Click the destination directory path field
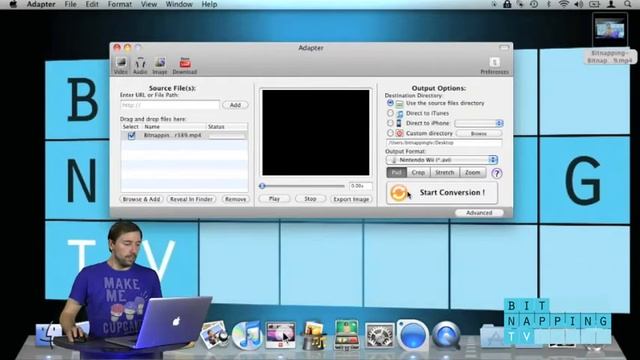 pos(444,143)
